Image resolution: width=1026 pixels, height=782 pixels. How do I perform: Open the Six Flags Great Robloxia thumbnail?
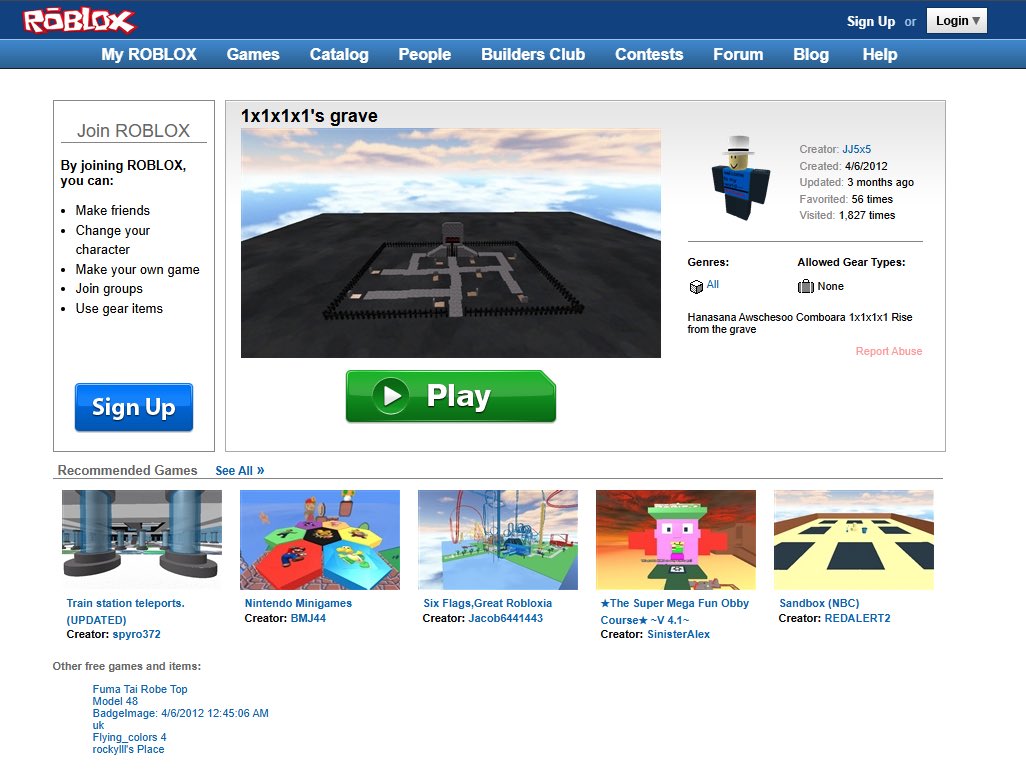498,540
